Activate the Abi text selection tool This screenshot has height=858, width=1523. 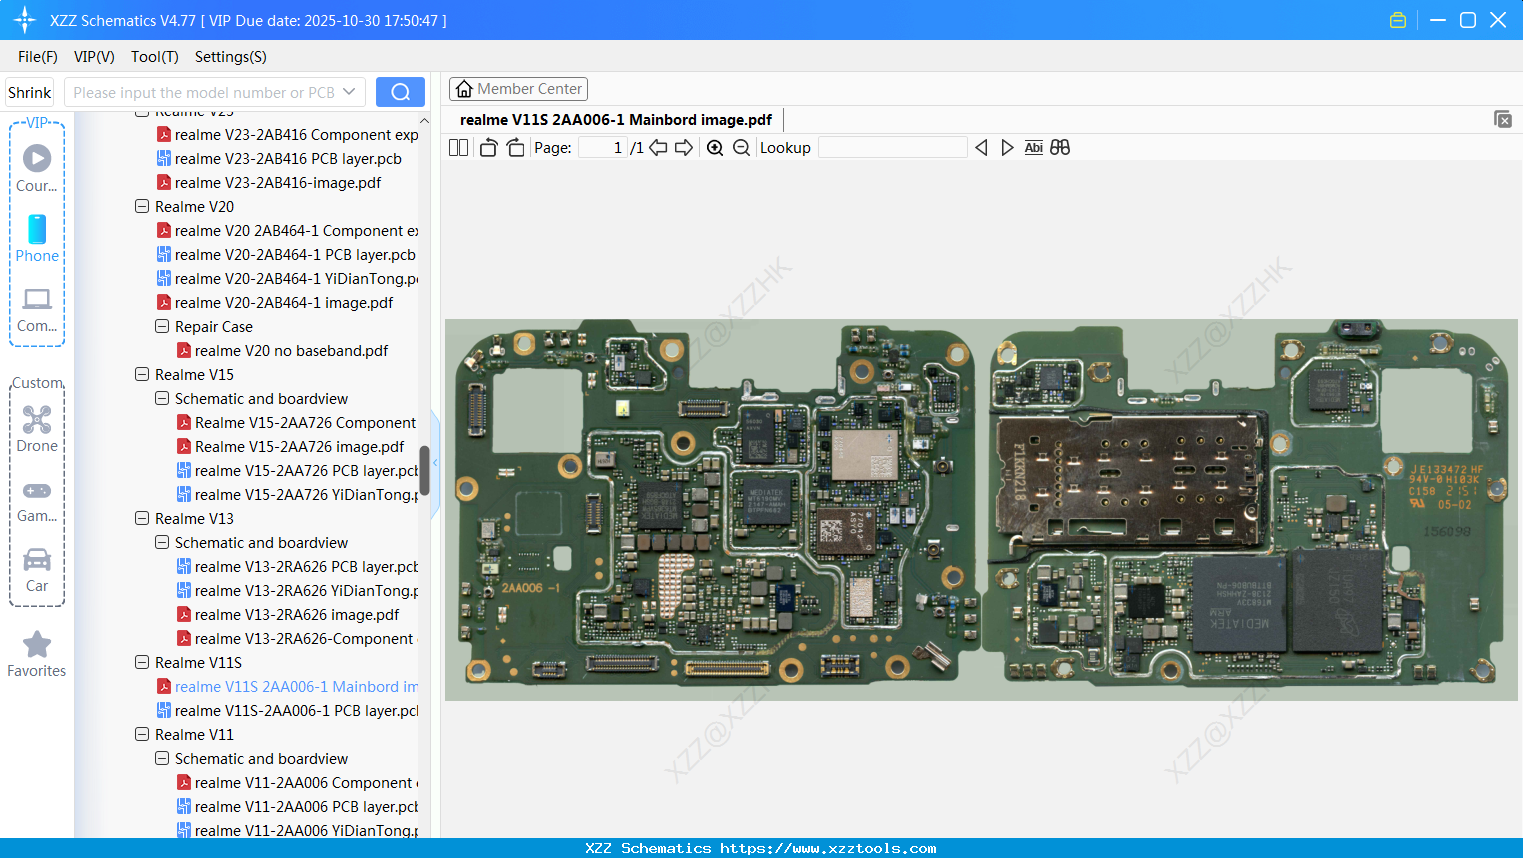point(1033,147)
